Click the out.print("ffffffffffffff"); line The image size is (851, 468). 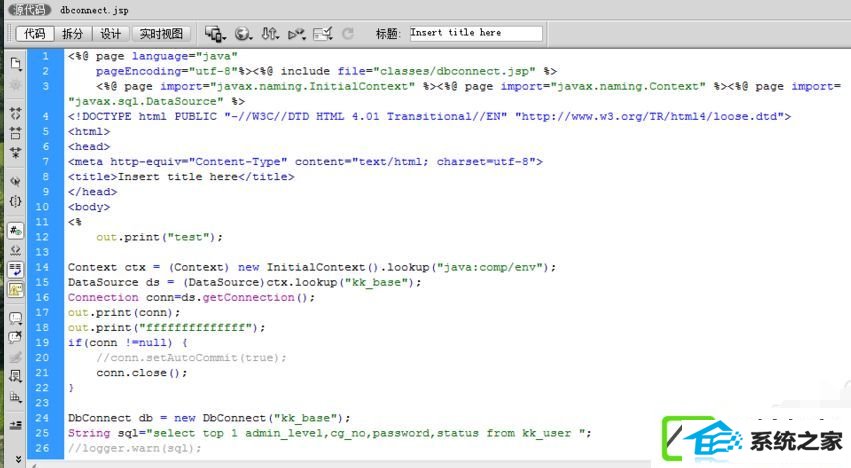coord(167,327)
